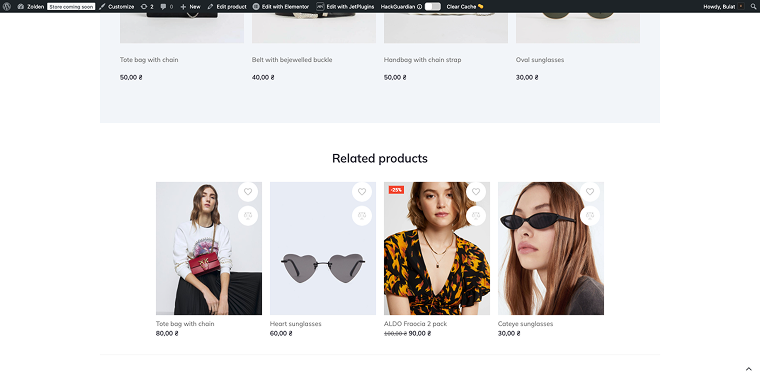Screen dimensions: 760x380
Task: Click the Related products heading
Action: point(380,158)
